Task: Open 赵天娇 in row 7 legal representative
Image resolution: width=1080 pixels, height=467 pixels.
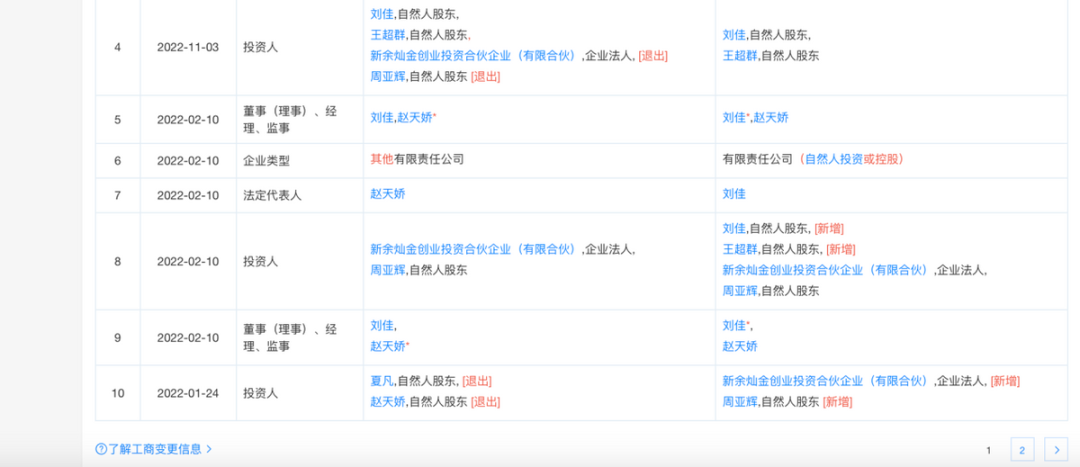Action: click(x=388, y=194)
